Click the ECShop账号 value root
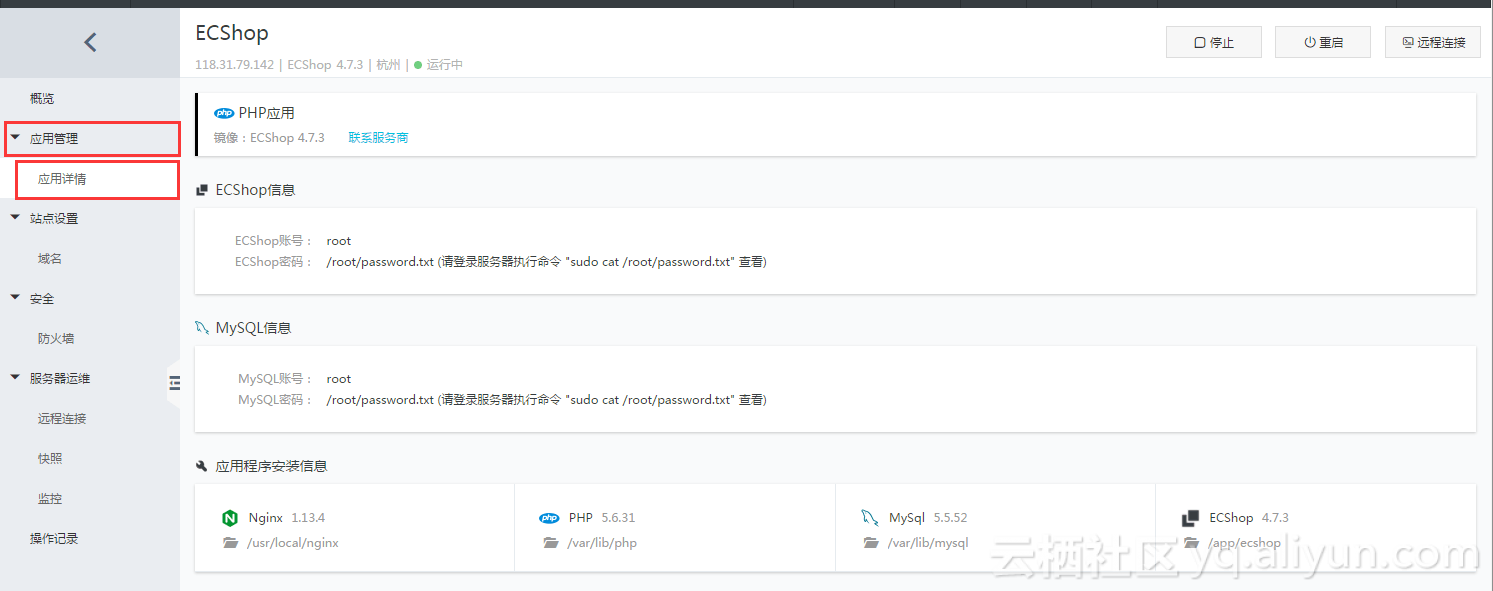Screen dimensions: 1493x591 pyautogui.click(x=339, y=241)
